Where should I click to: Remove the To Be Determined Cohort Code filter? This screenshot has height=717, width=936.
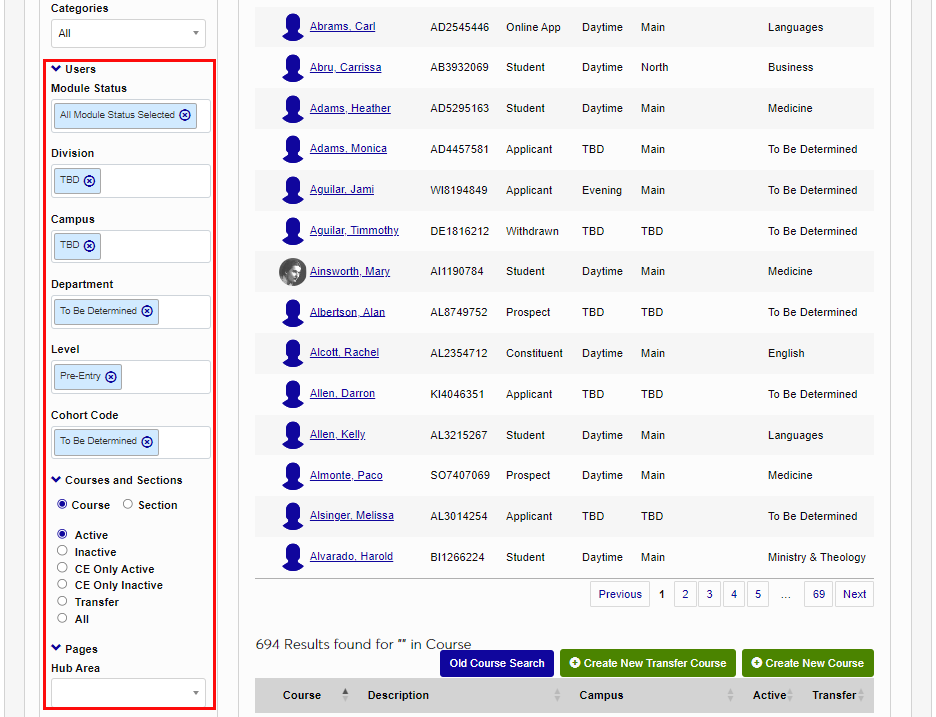[147, 441]
